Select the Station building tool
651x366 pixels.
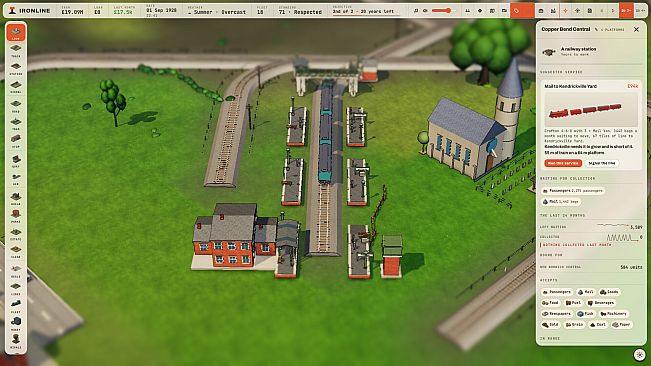[15, 68]
